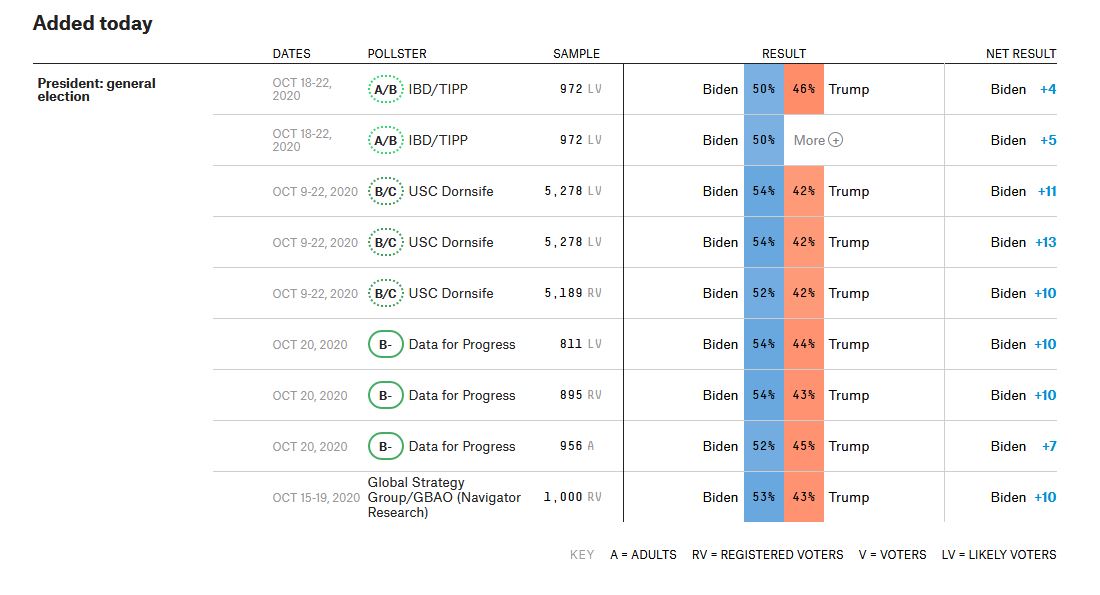The image size is (1100, 595).
Task: Click the B/C badge on the 5,189 RV row
Action: point(385,293)
